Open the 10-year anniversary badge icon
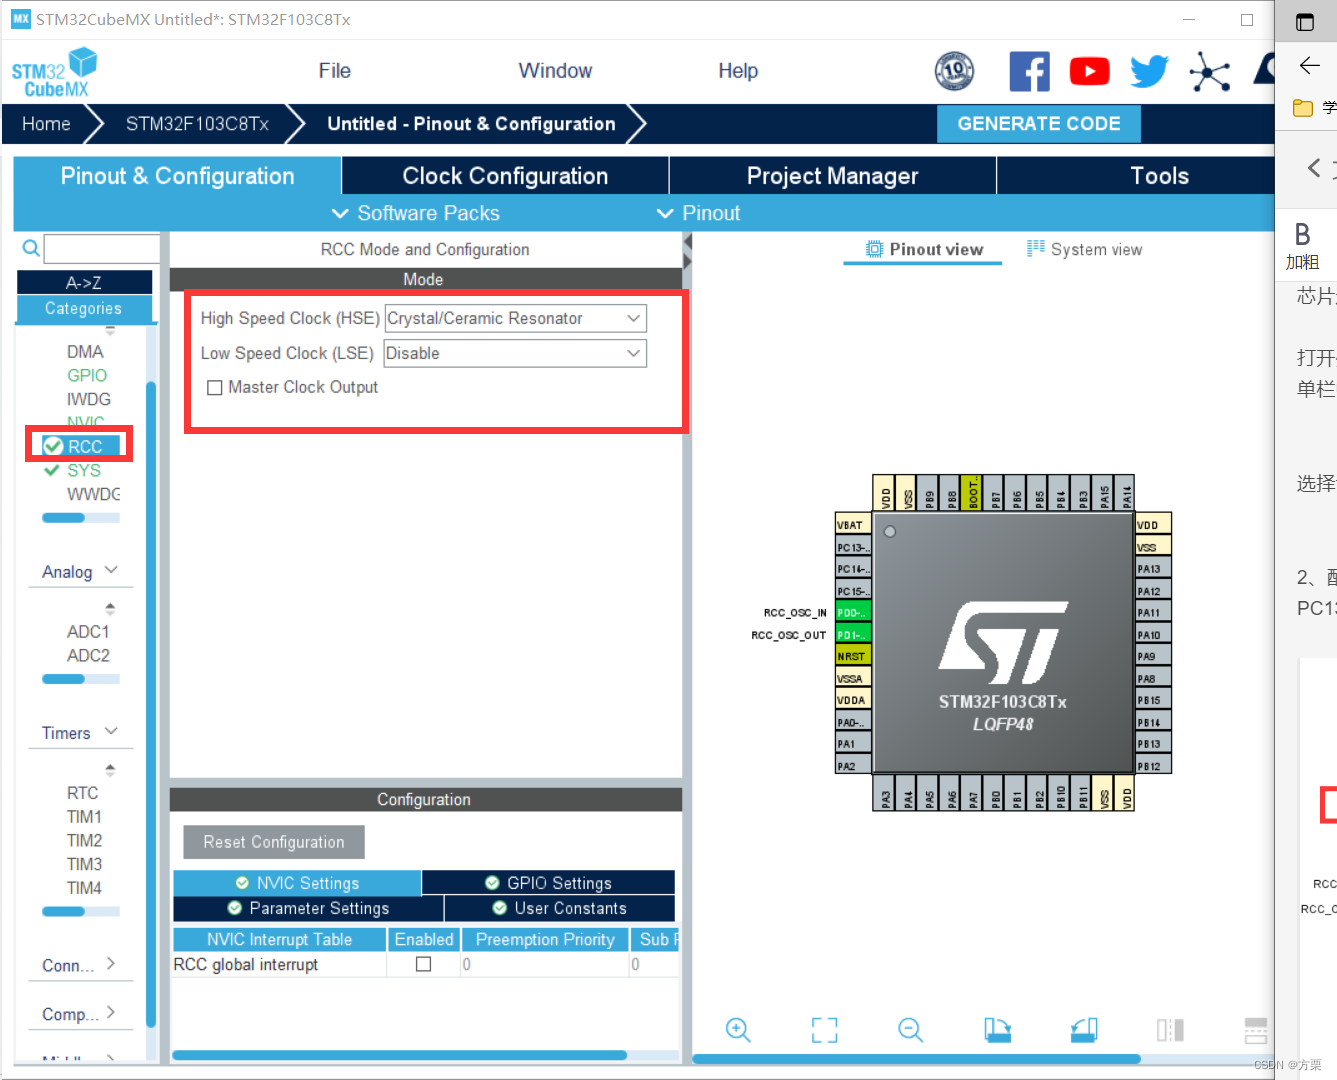 tap(954, 71)
